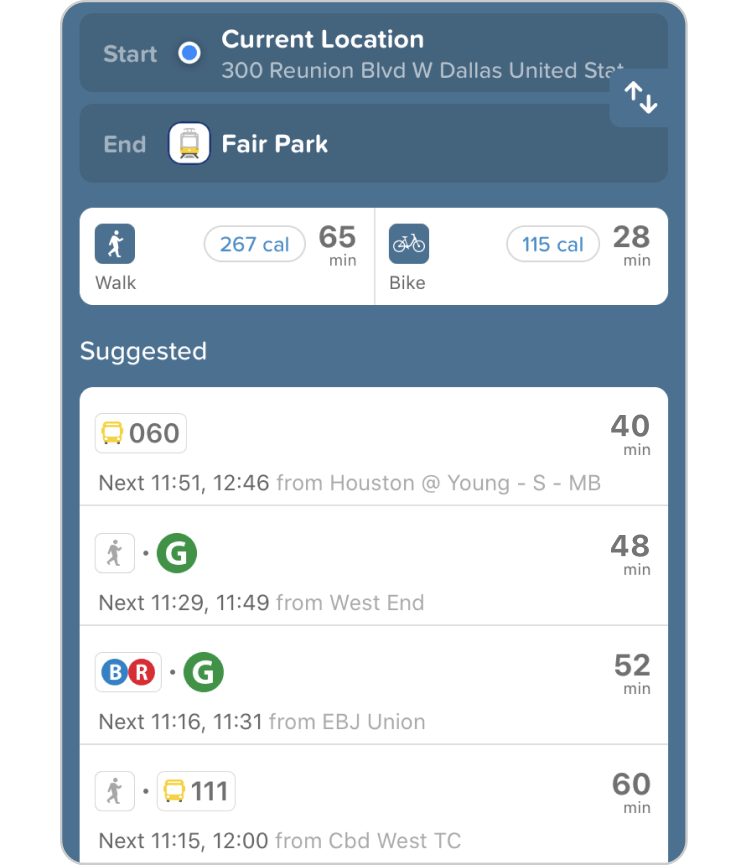Tap the 267 cal badge
The image size is (750, 865).
(x=254, y=244)
